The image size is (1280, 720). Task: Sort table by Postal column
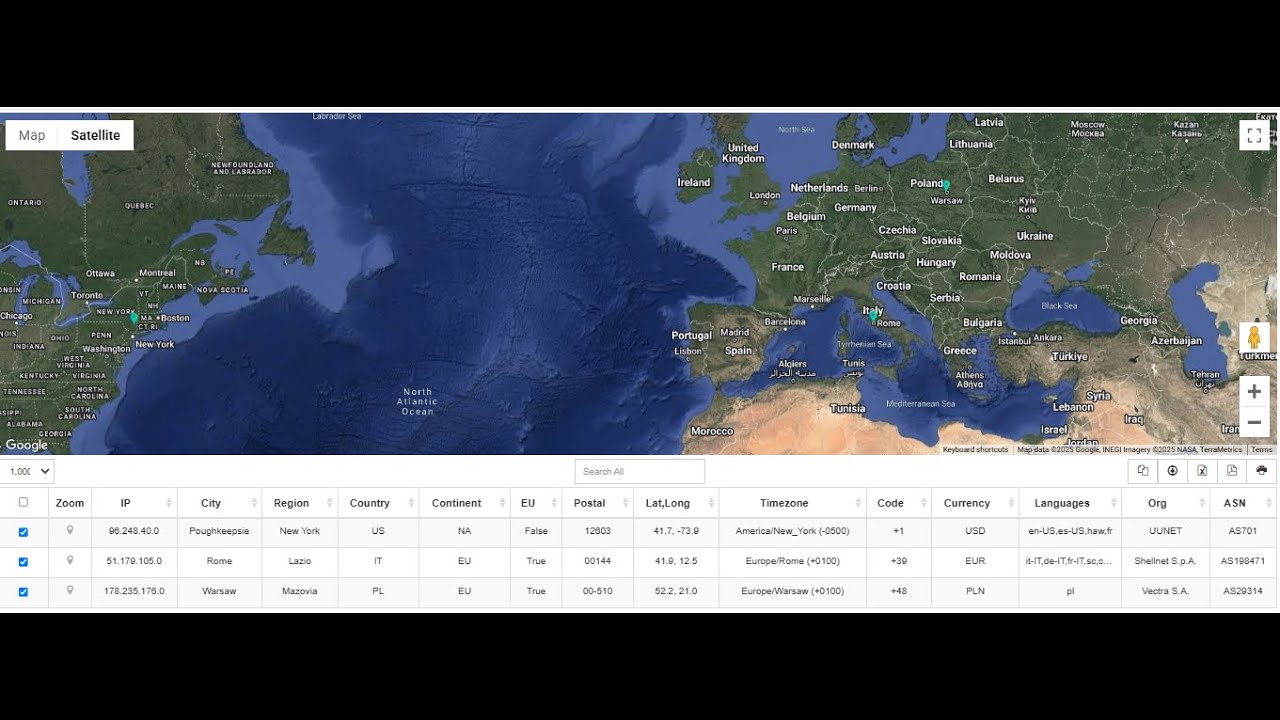[x=597, y=503]
